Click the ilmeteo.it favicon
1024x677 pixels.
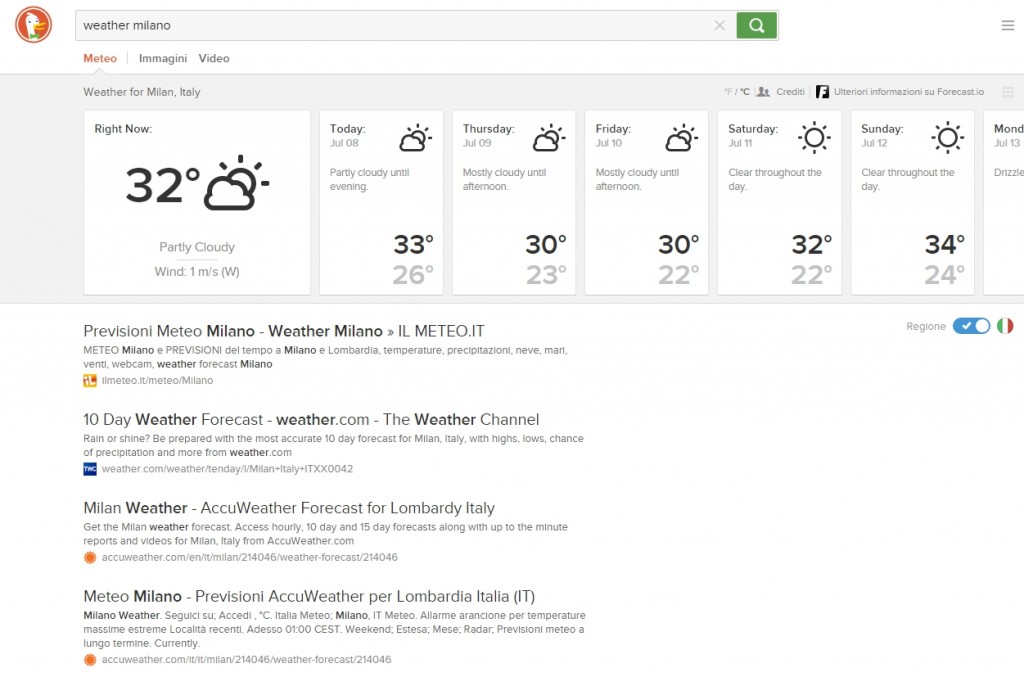coord(89,381)
